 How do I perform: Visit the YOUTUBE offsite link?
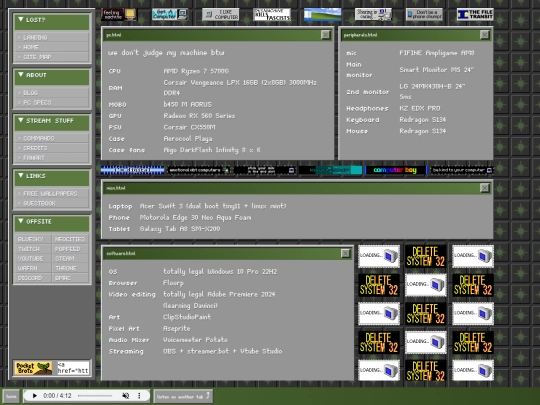pyautogui.click(x=33, y=258)
